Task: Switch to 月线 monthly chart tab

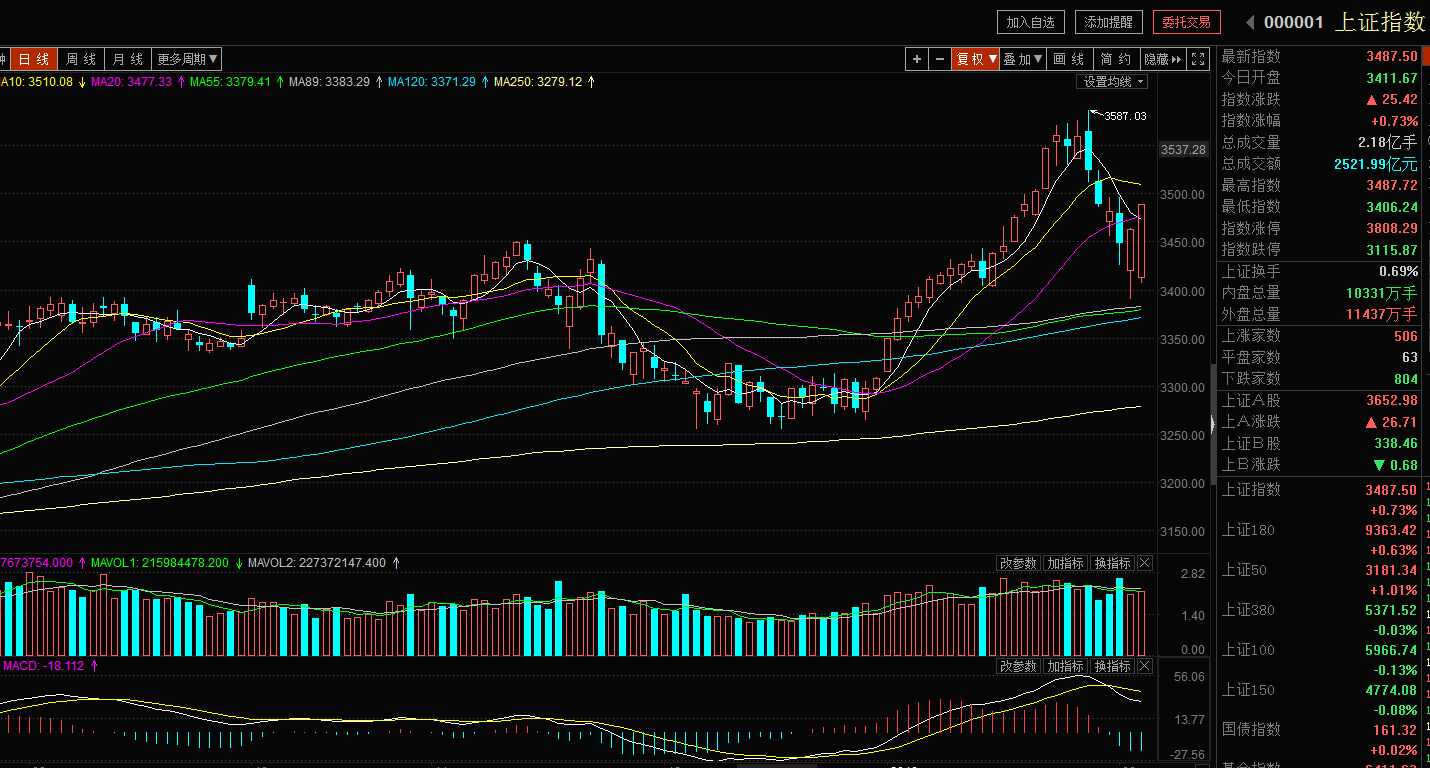Action: 128,59
